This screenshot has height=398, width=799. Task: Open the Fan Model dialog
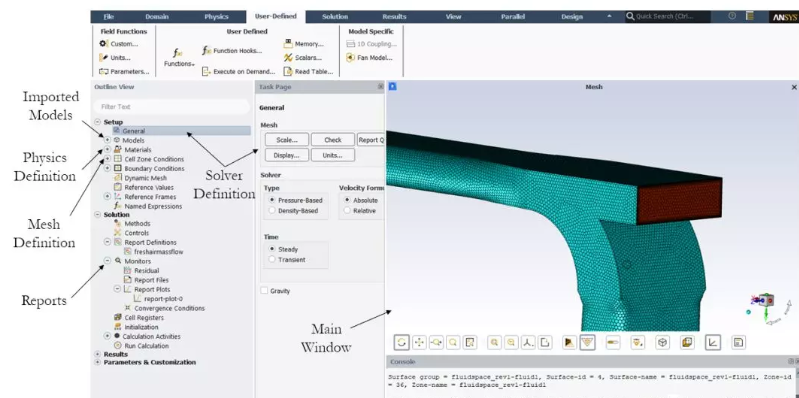point(369,58)
